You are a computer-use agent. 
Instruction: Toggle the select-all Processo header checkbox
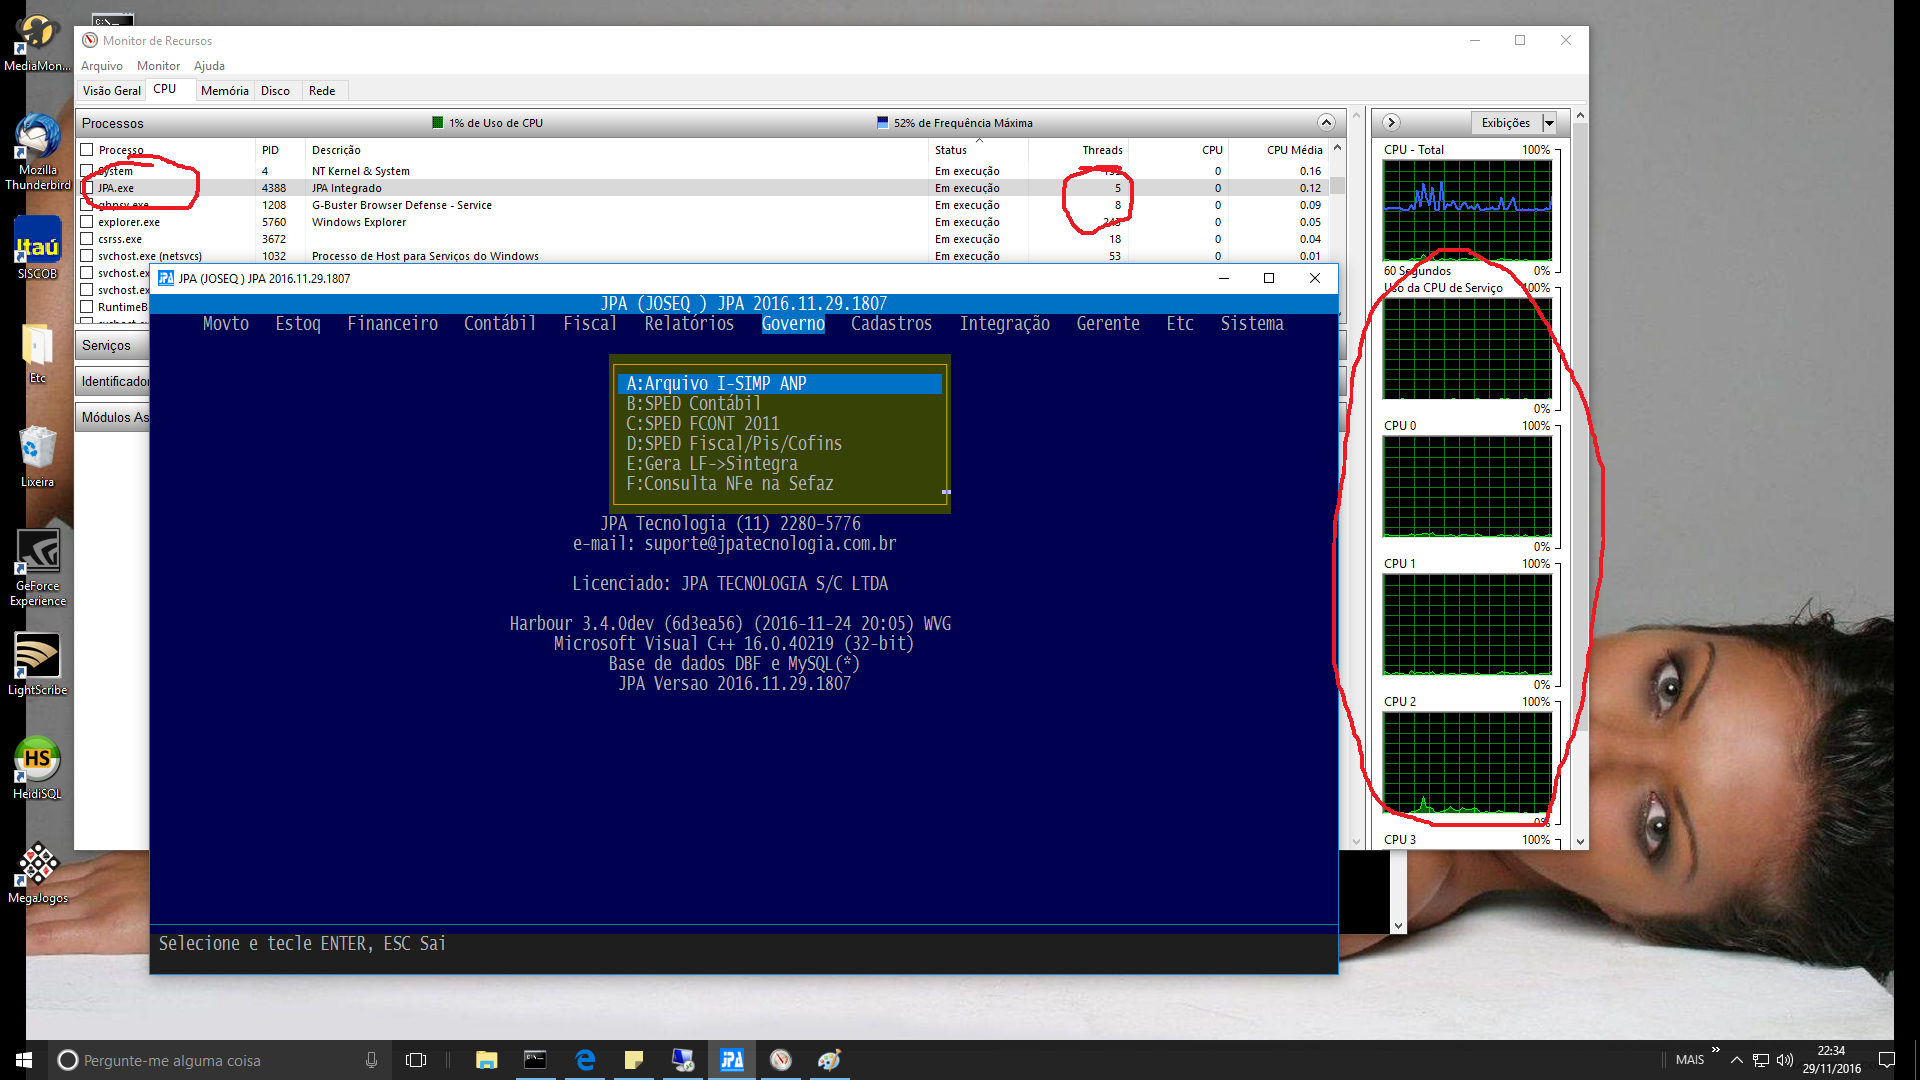pos(87,150)
